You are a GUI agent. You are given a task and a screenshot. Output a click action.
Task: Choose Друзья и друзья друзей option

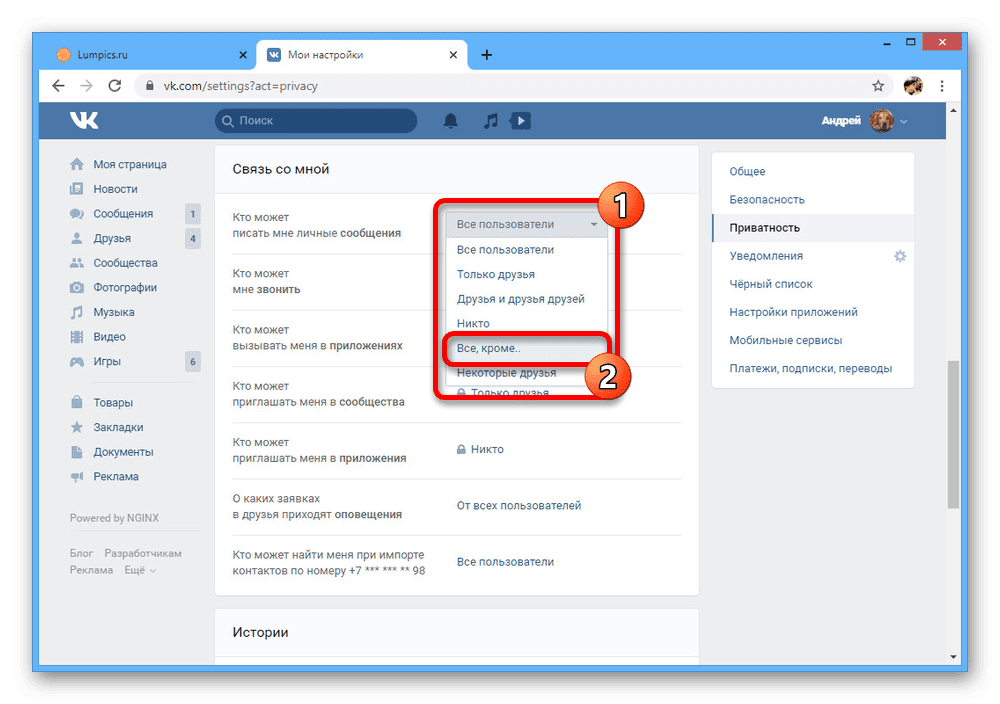coord(526,299)
